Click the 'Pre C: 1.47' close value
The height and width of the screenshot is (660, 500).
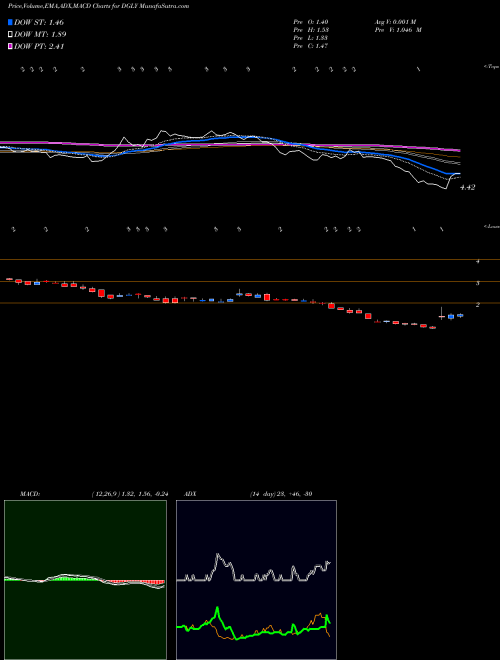(x=311, y=46)
